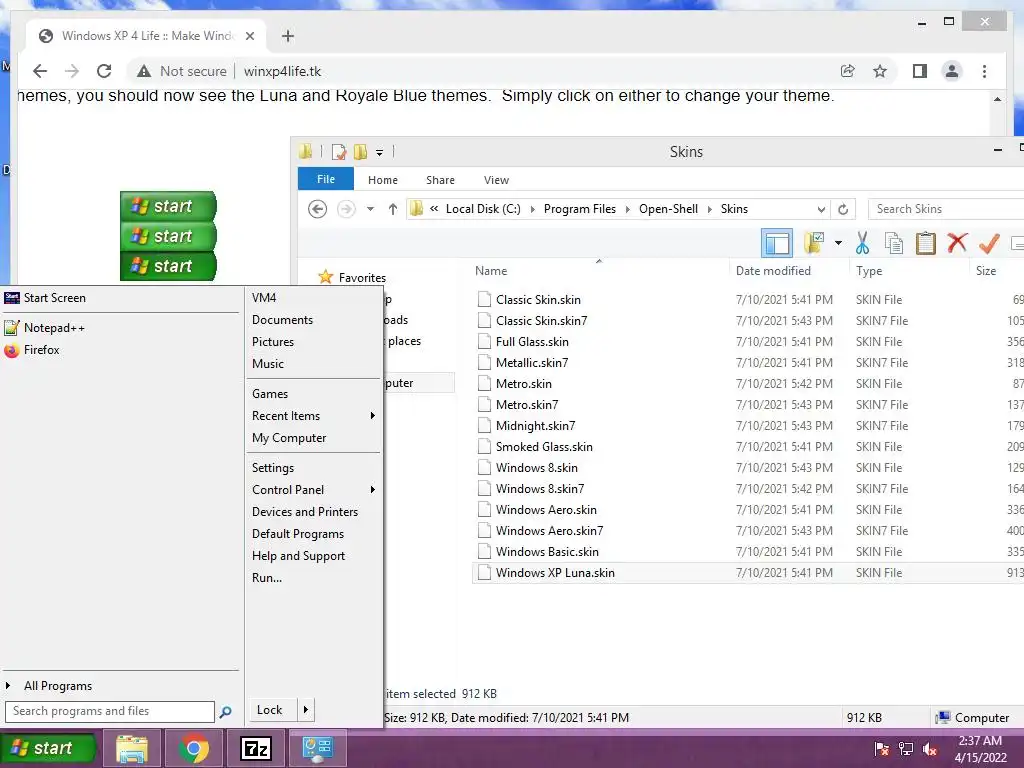Screen dimensions: 1024x768
Task: Open the Chrome share page icon
Action: click(848, 71)
